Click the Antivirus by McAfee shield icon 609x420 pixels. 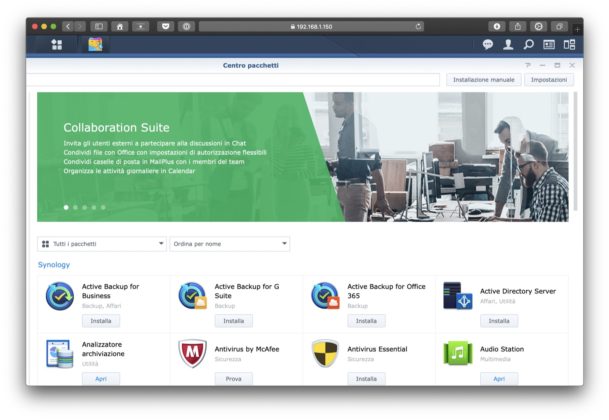pos(192,354)
